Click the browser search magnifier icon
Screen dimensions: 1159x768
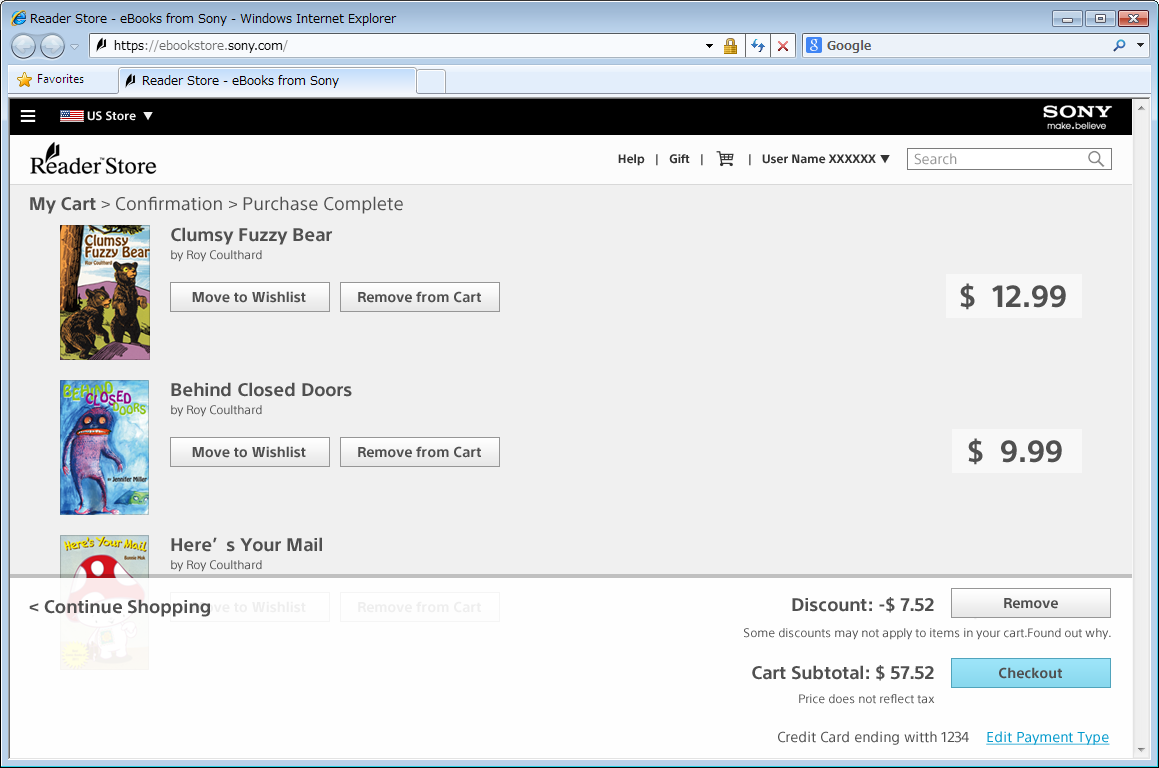[1119, 45]
